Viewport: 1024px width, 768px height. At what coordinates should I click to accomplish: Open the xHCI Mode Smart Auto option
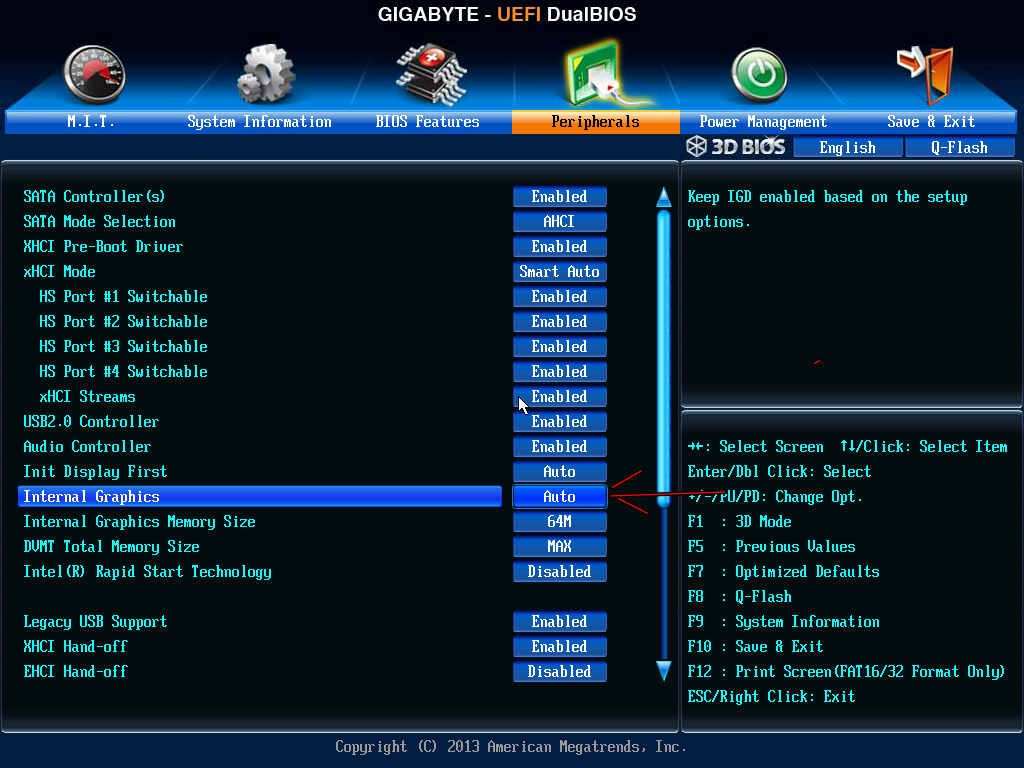(560, 272)
